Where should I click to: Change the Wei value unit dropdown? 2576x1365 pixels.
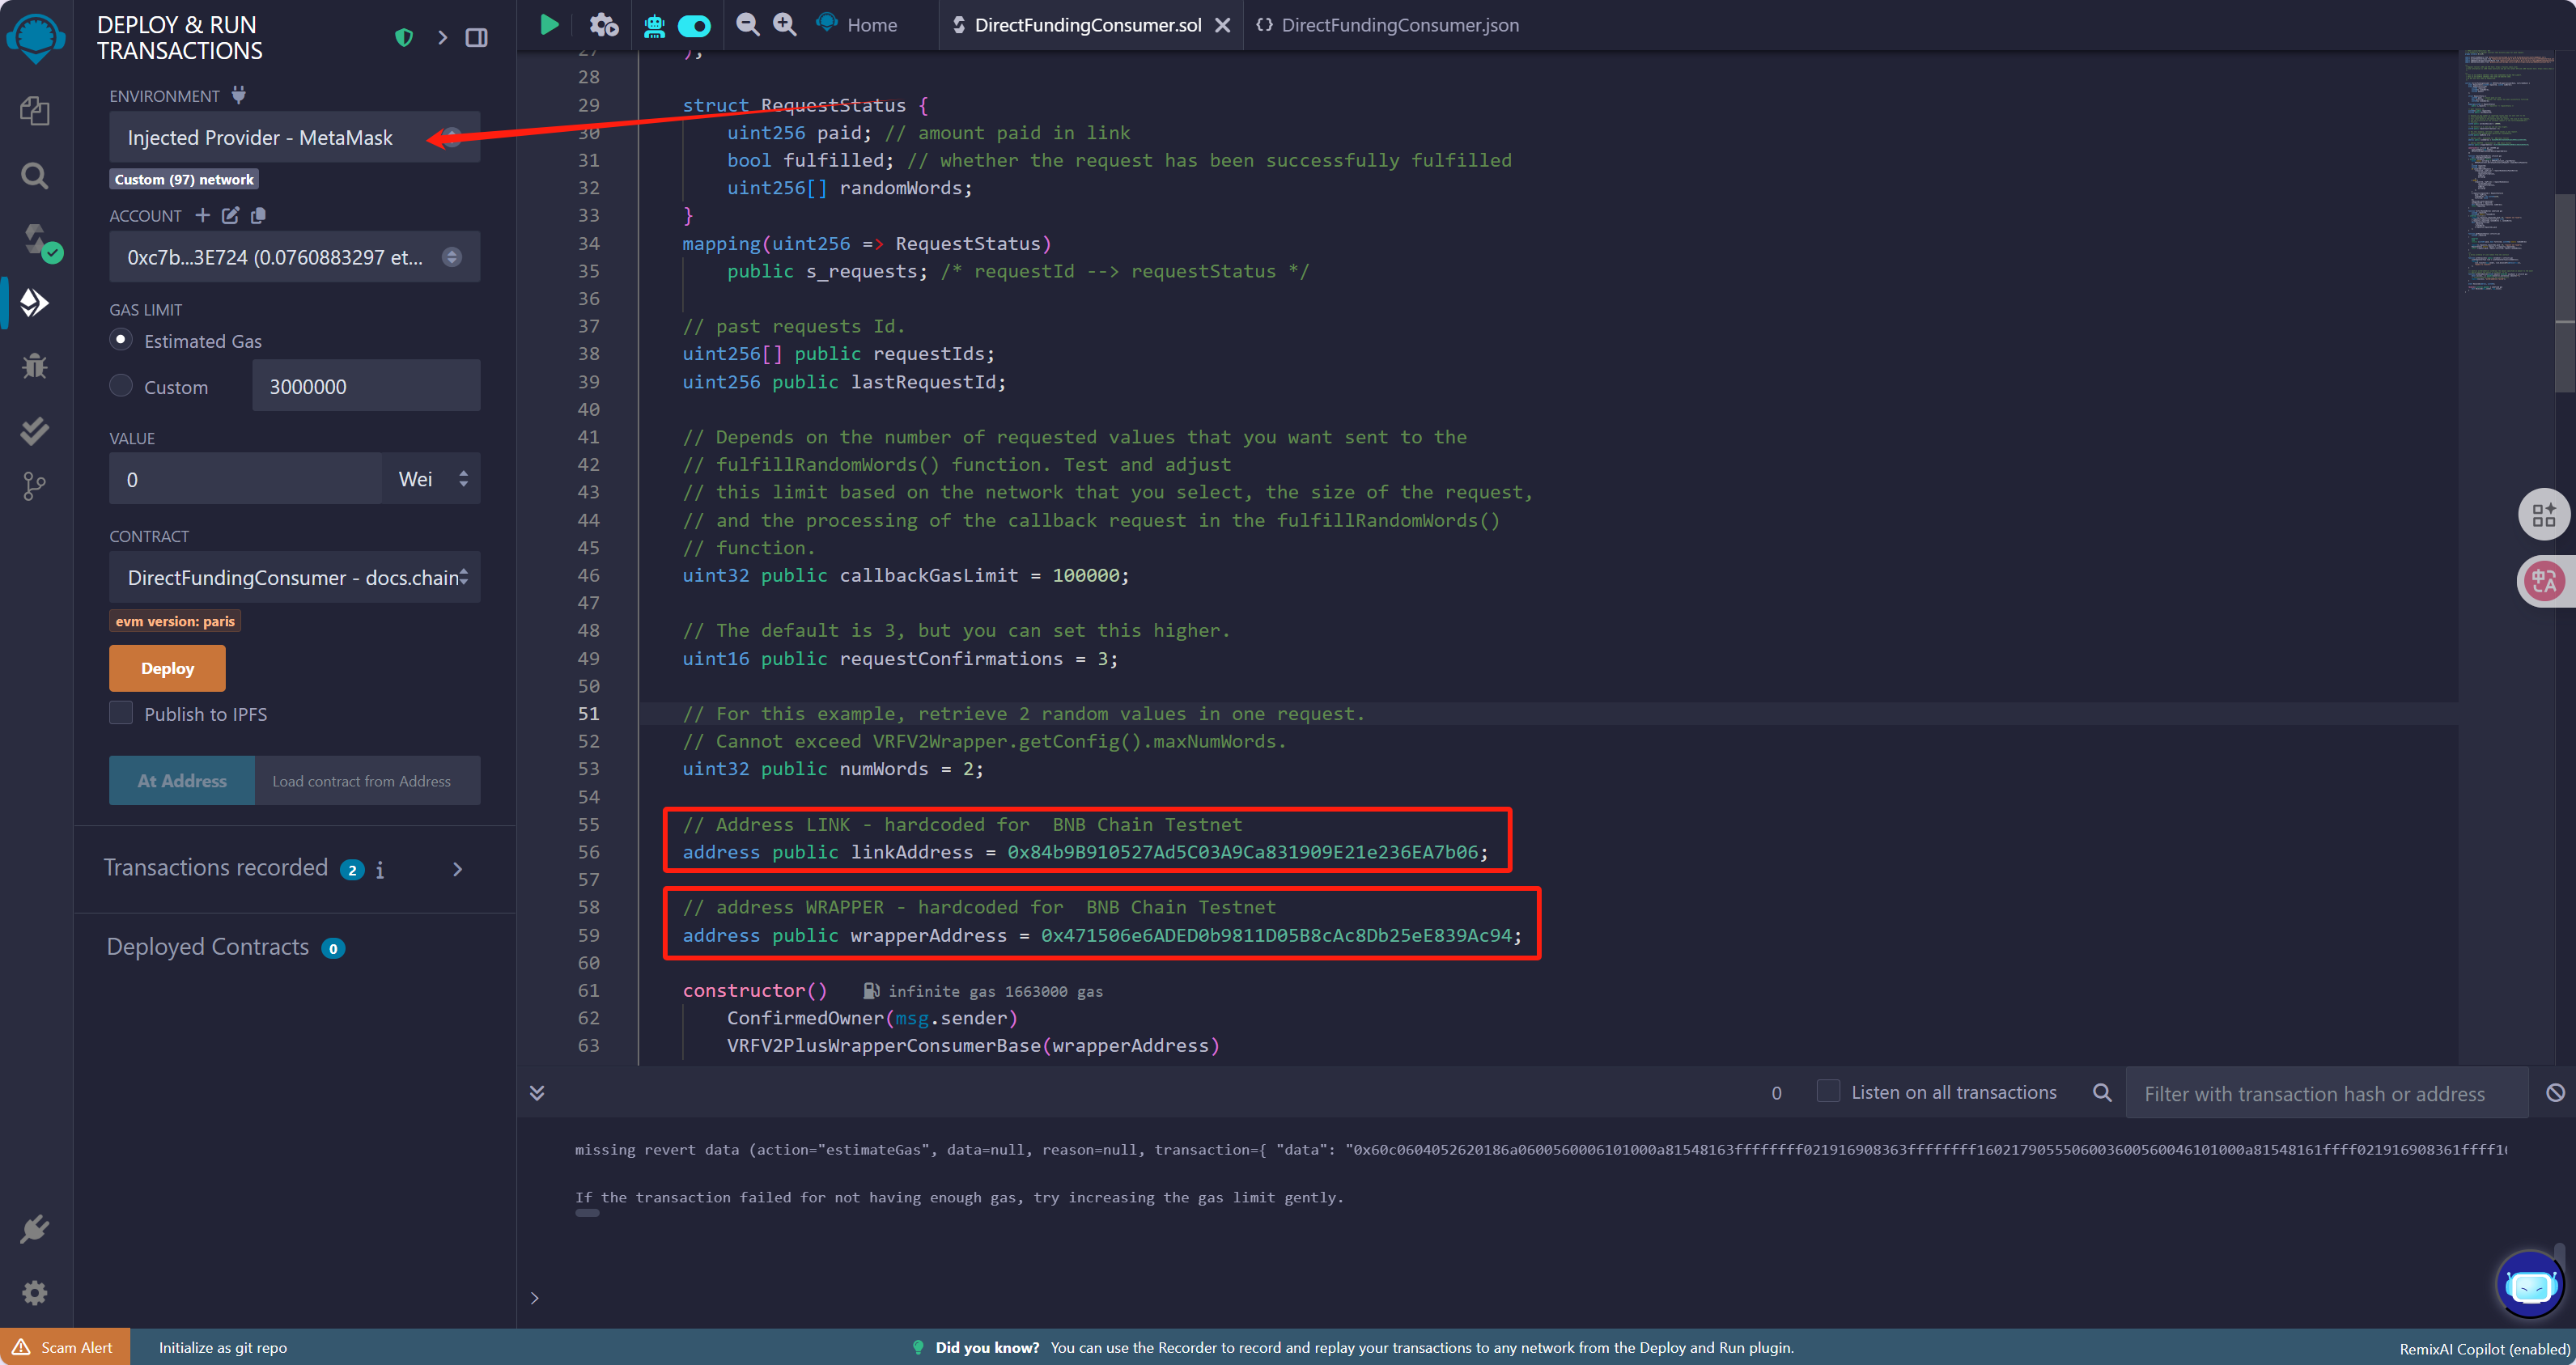(x=431, y=479)
